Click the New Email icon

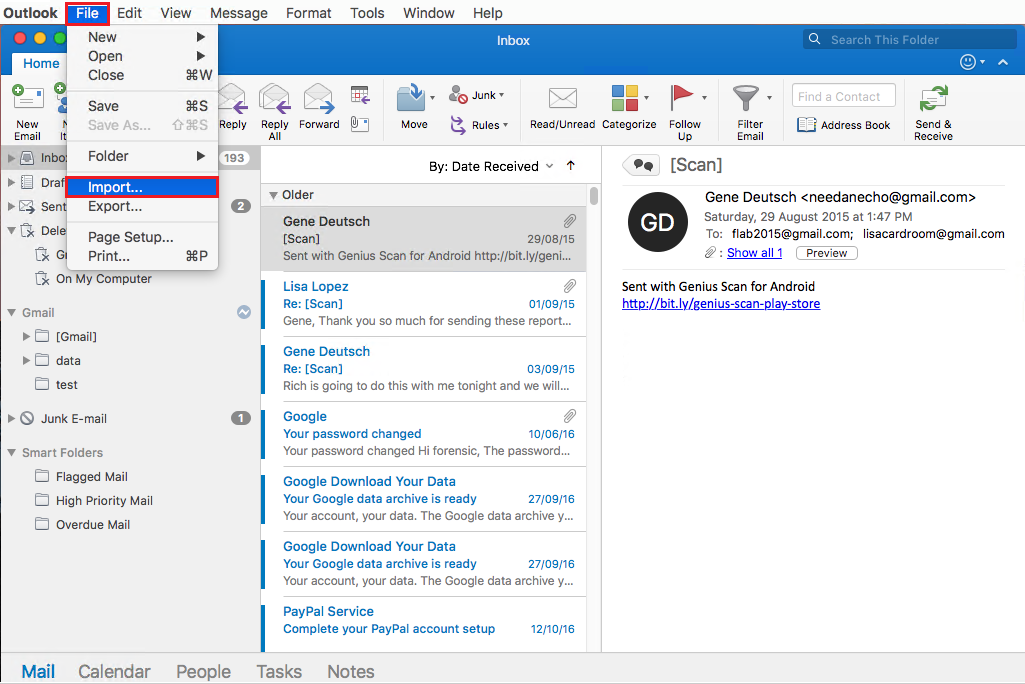point(27,99)
